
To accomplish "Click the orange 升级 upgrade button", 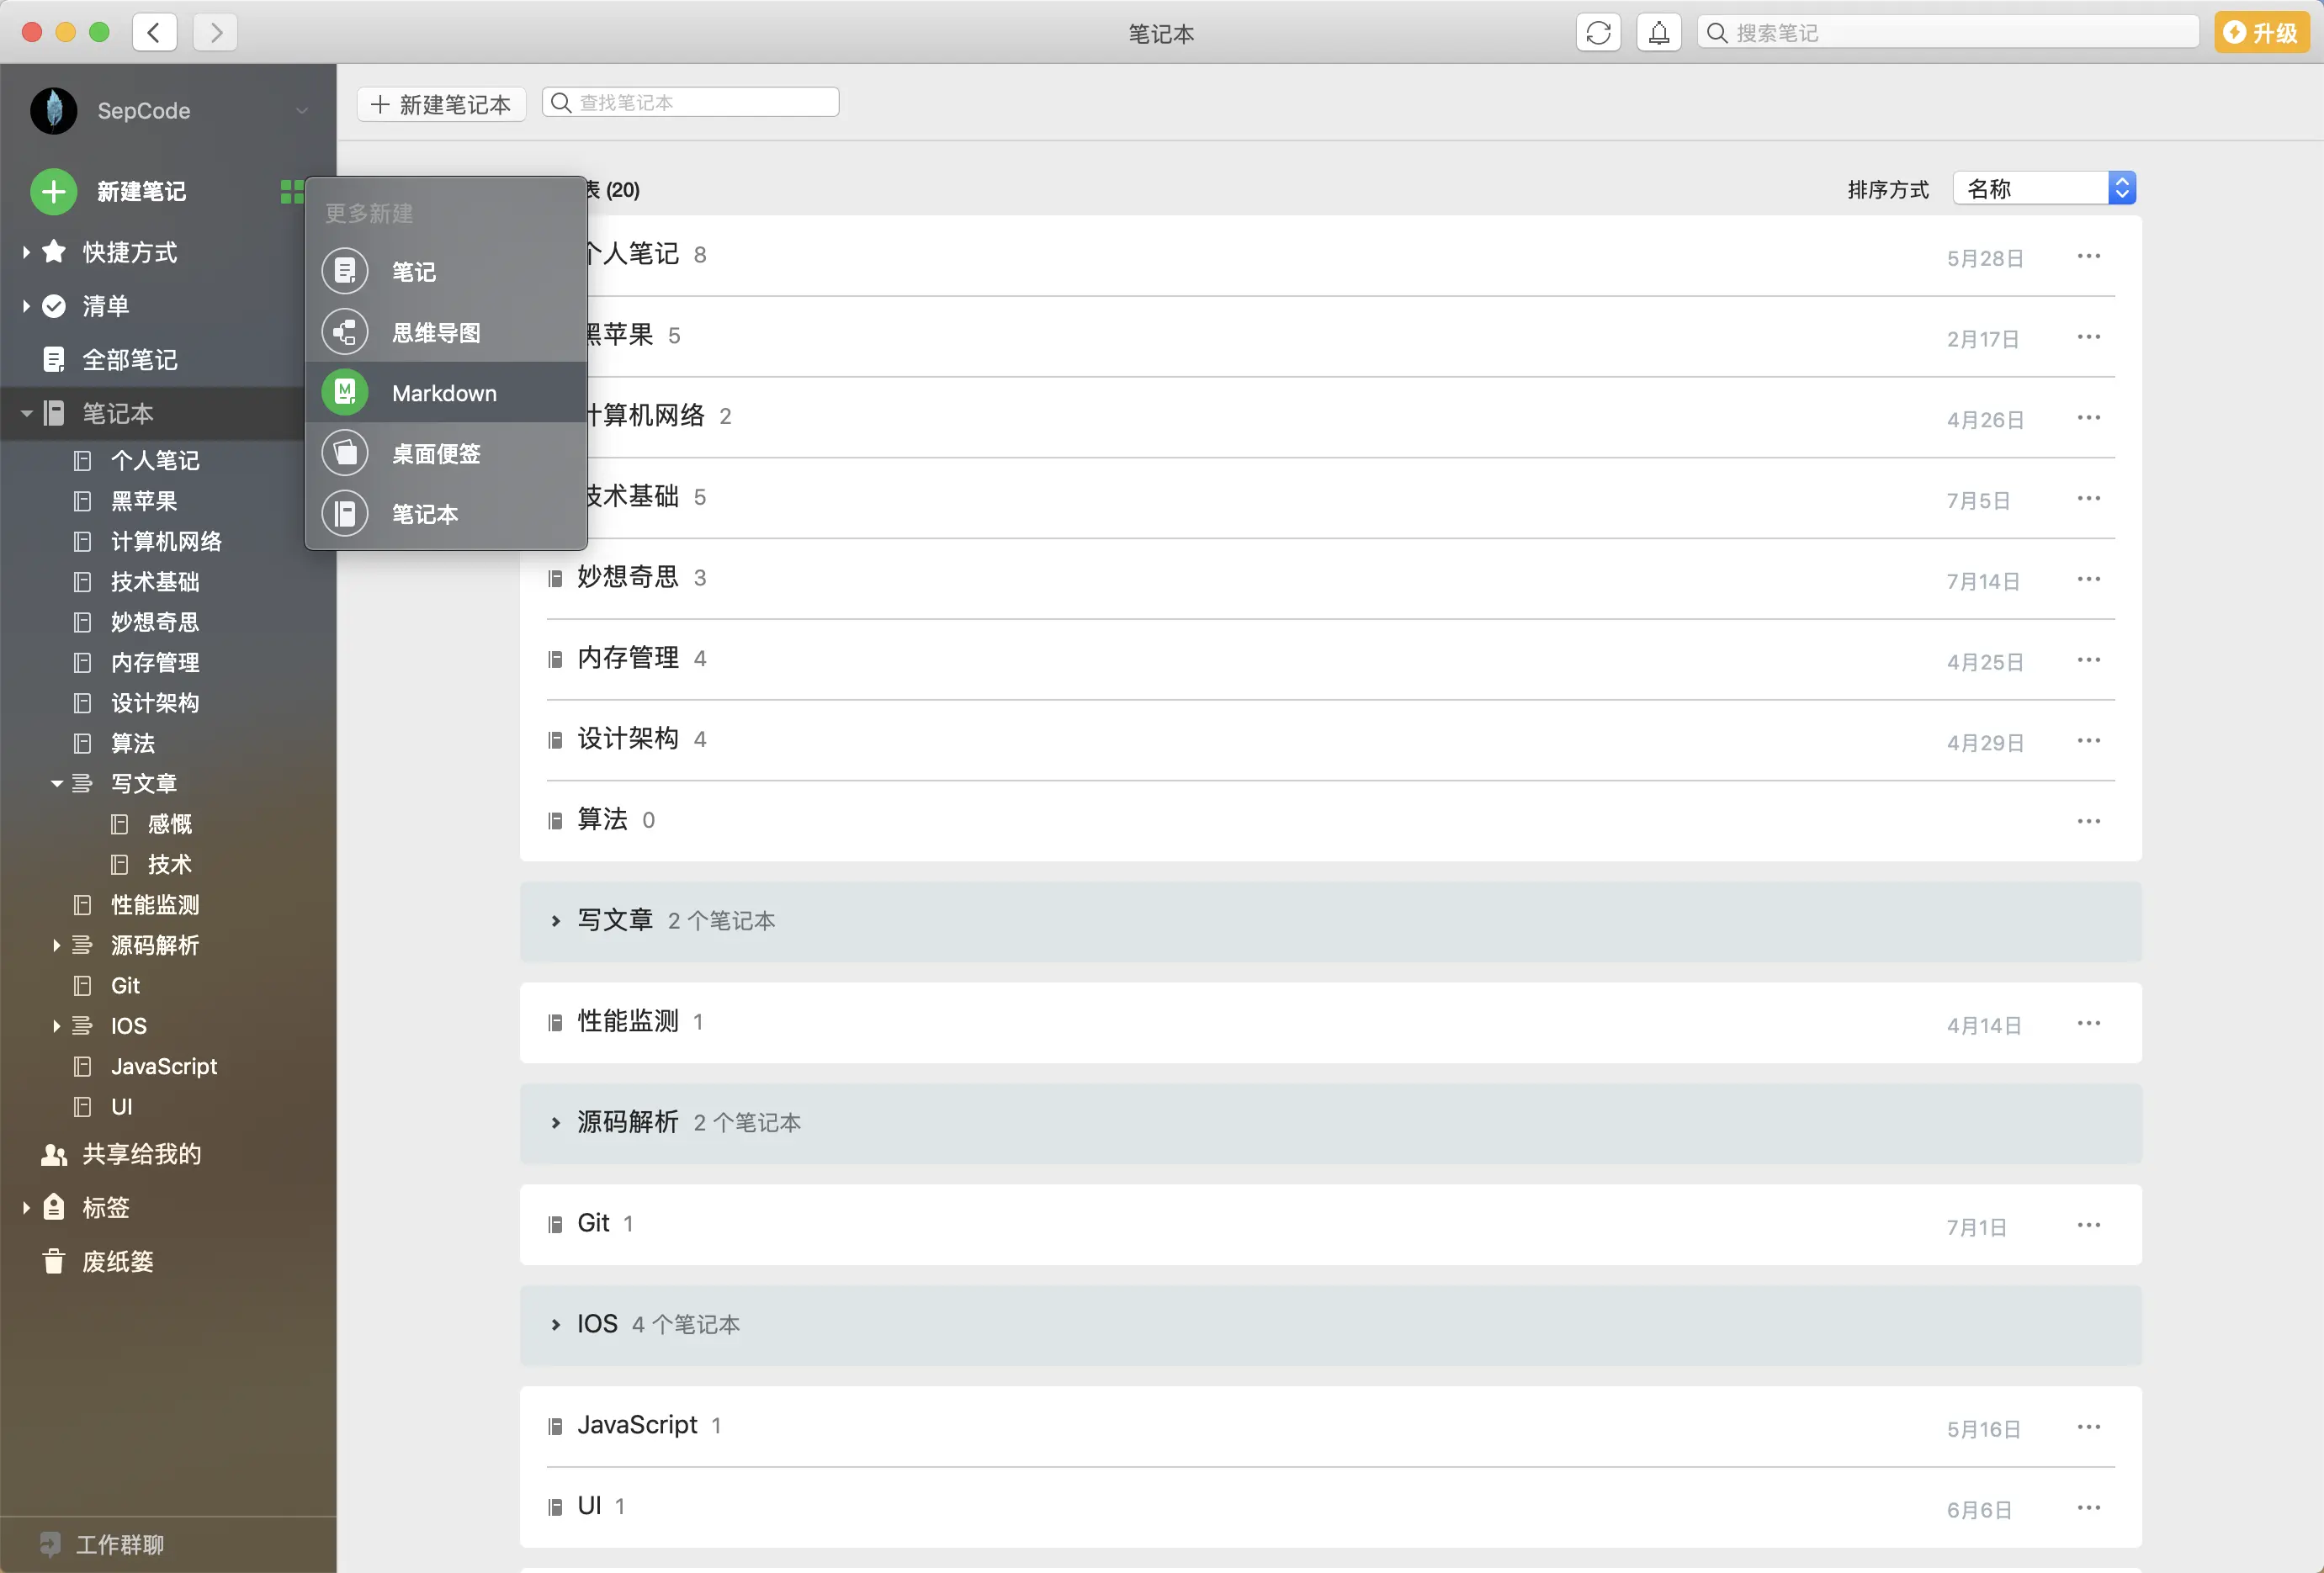I will point(2261,33).
